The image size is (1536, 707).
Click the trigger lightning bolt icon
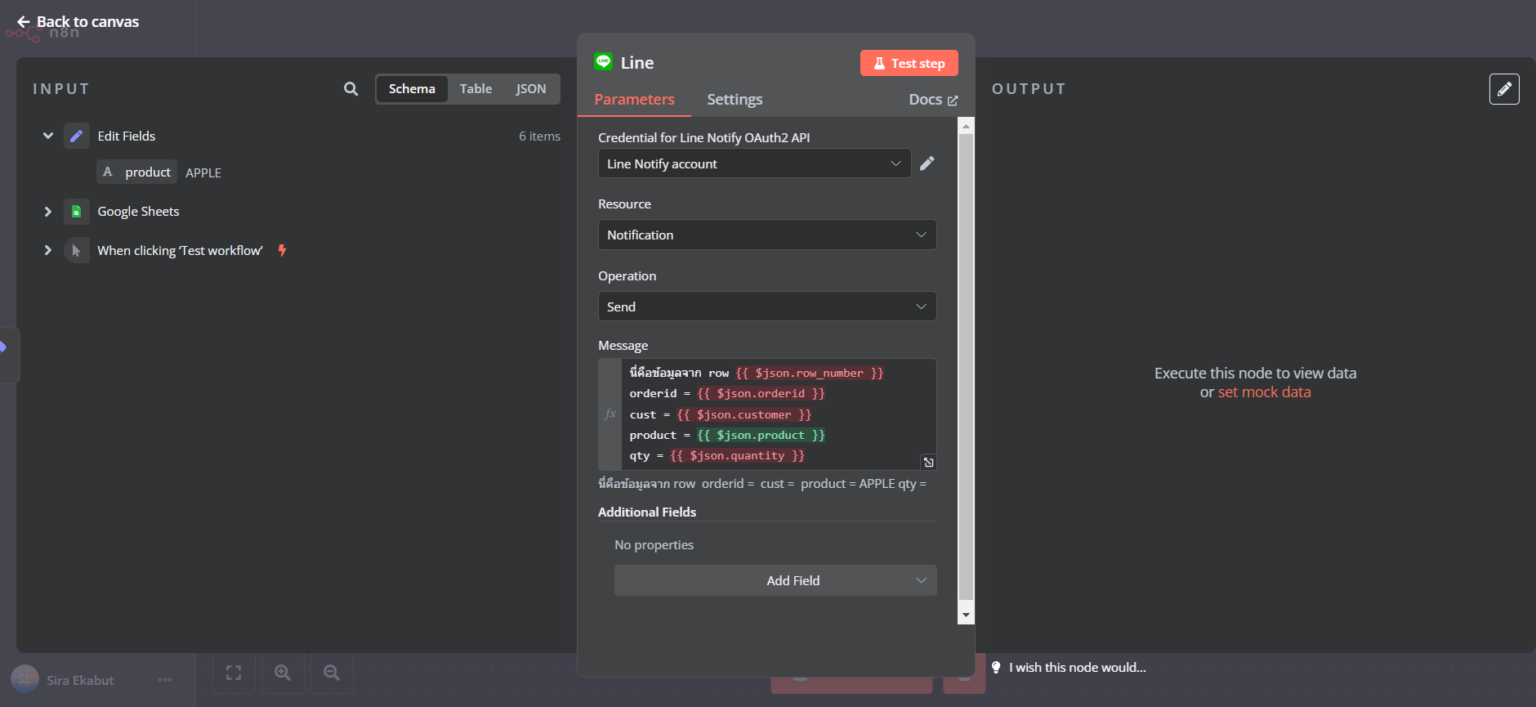coord(282,250)
